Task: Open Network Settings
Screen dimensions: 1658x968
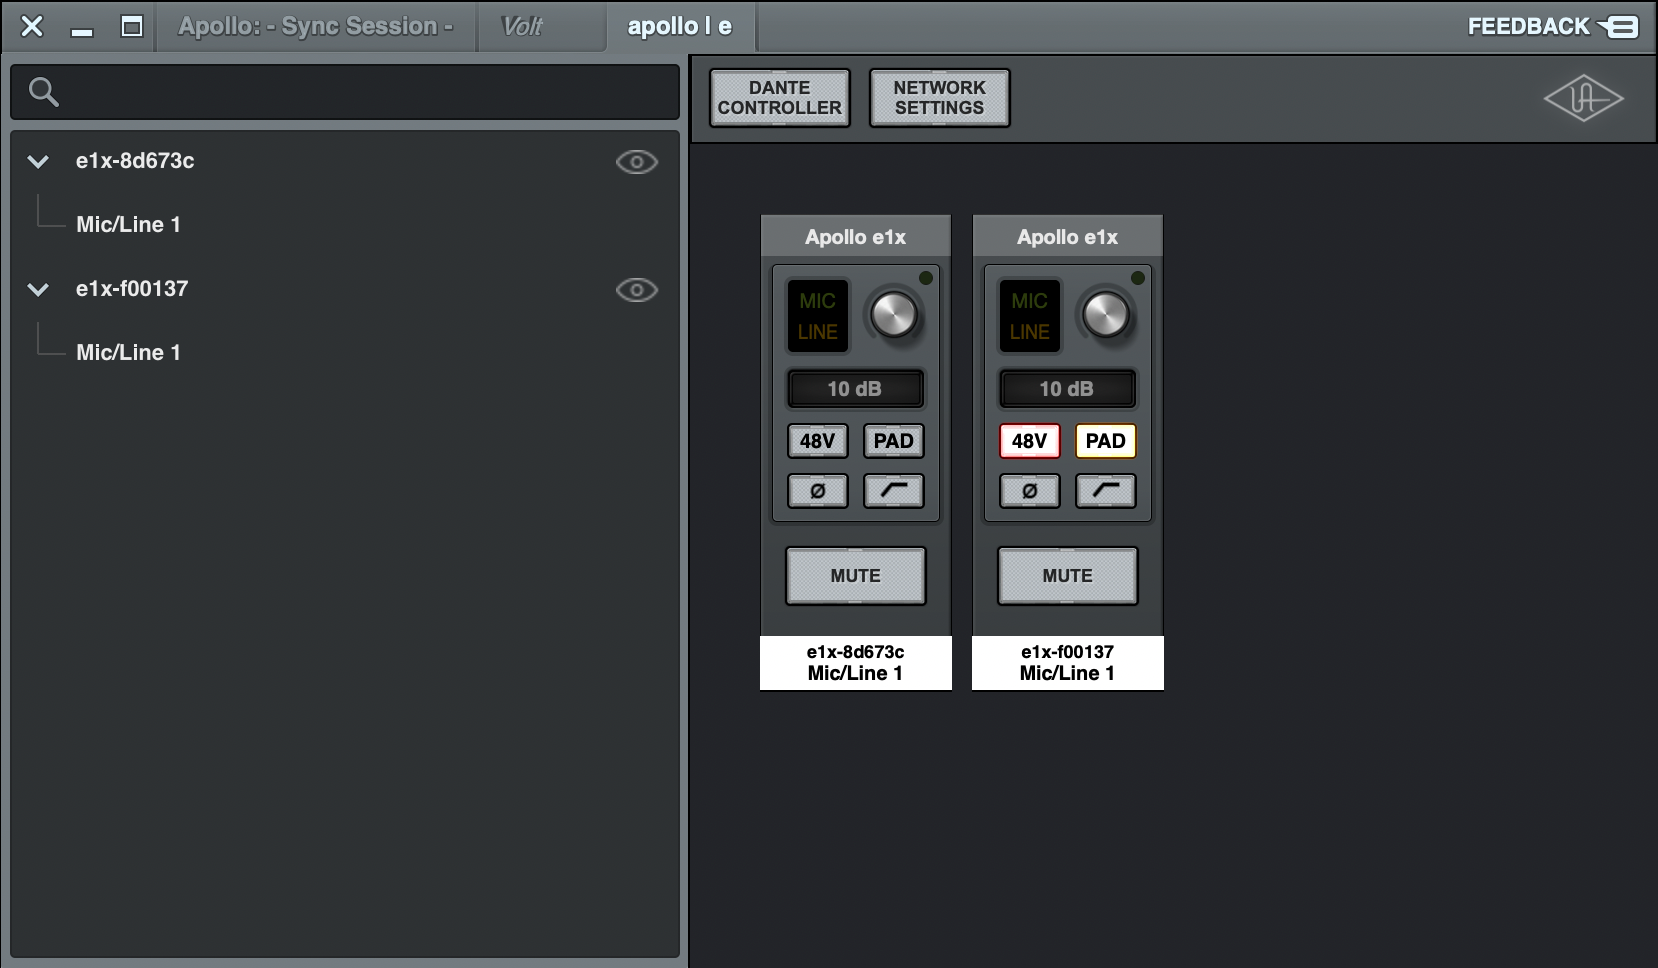Action: coord(939,98)
